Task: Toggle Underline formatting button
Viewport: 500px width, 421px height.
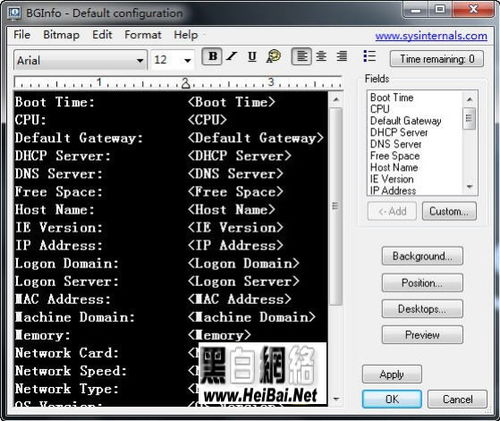Action: [252, 57]
